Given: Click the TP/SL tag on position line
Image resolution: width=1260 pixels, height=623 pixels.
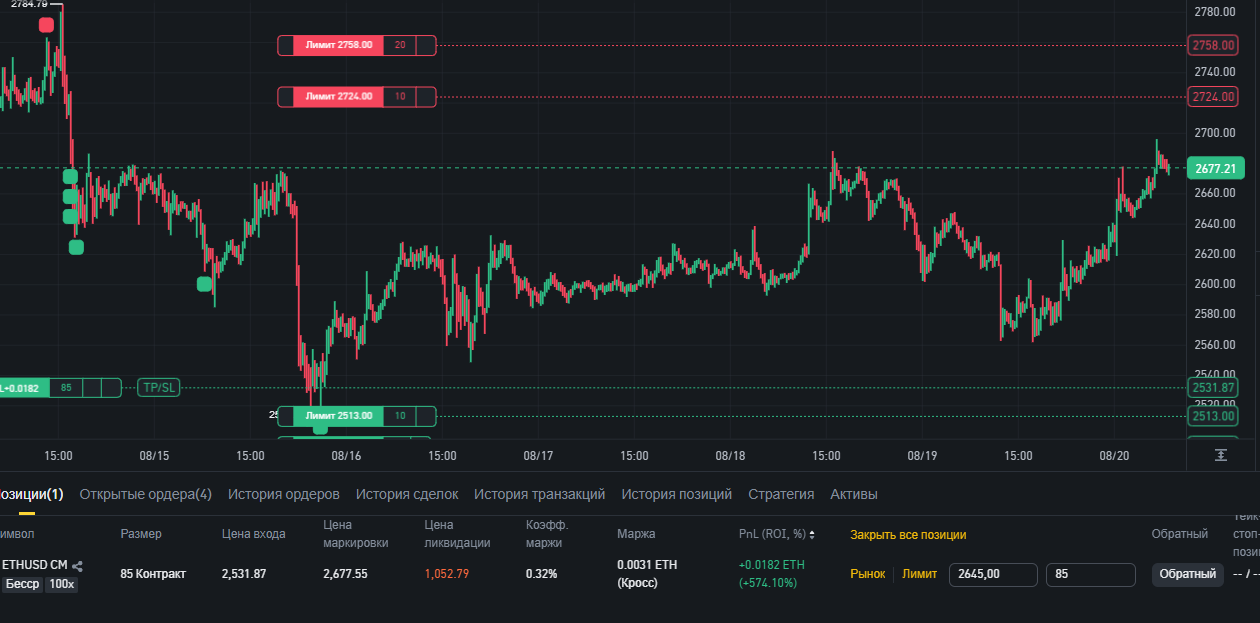Looking at the screenshot, I should pyautogui.click(x=159, y=387).
